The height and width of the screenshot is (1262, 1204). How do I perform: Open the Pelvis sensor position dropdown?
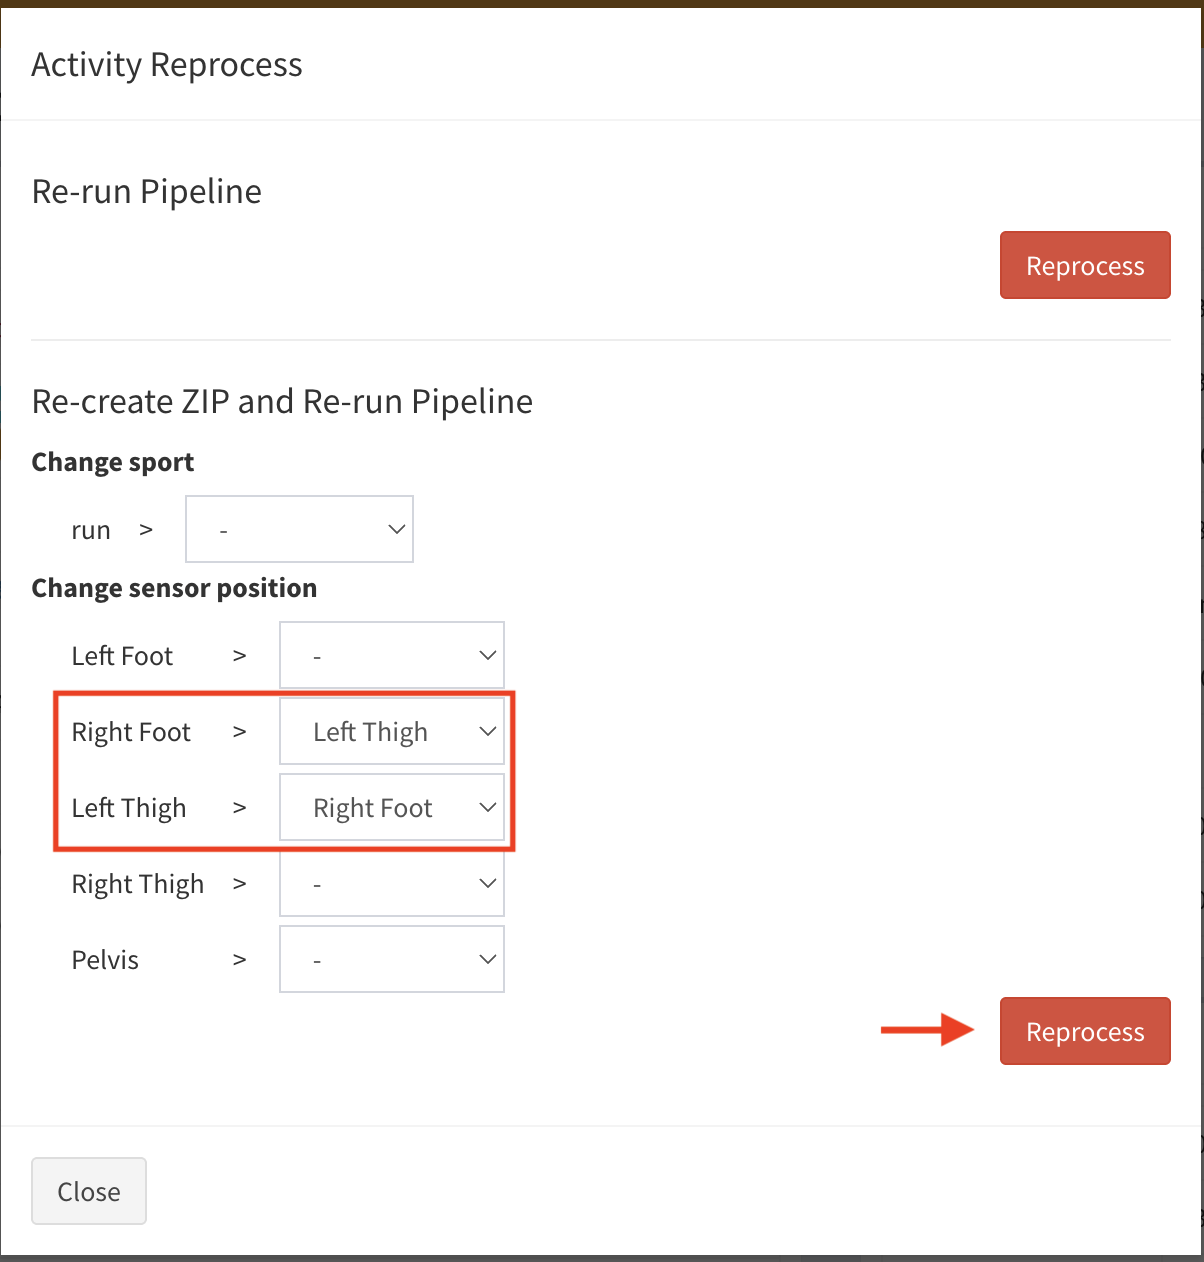click(391, 960)
